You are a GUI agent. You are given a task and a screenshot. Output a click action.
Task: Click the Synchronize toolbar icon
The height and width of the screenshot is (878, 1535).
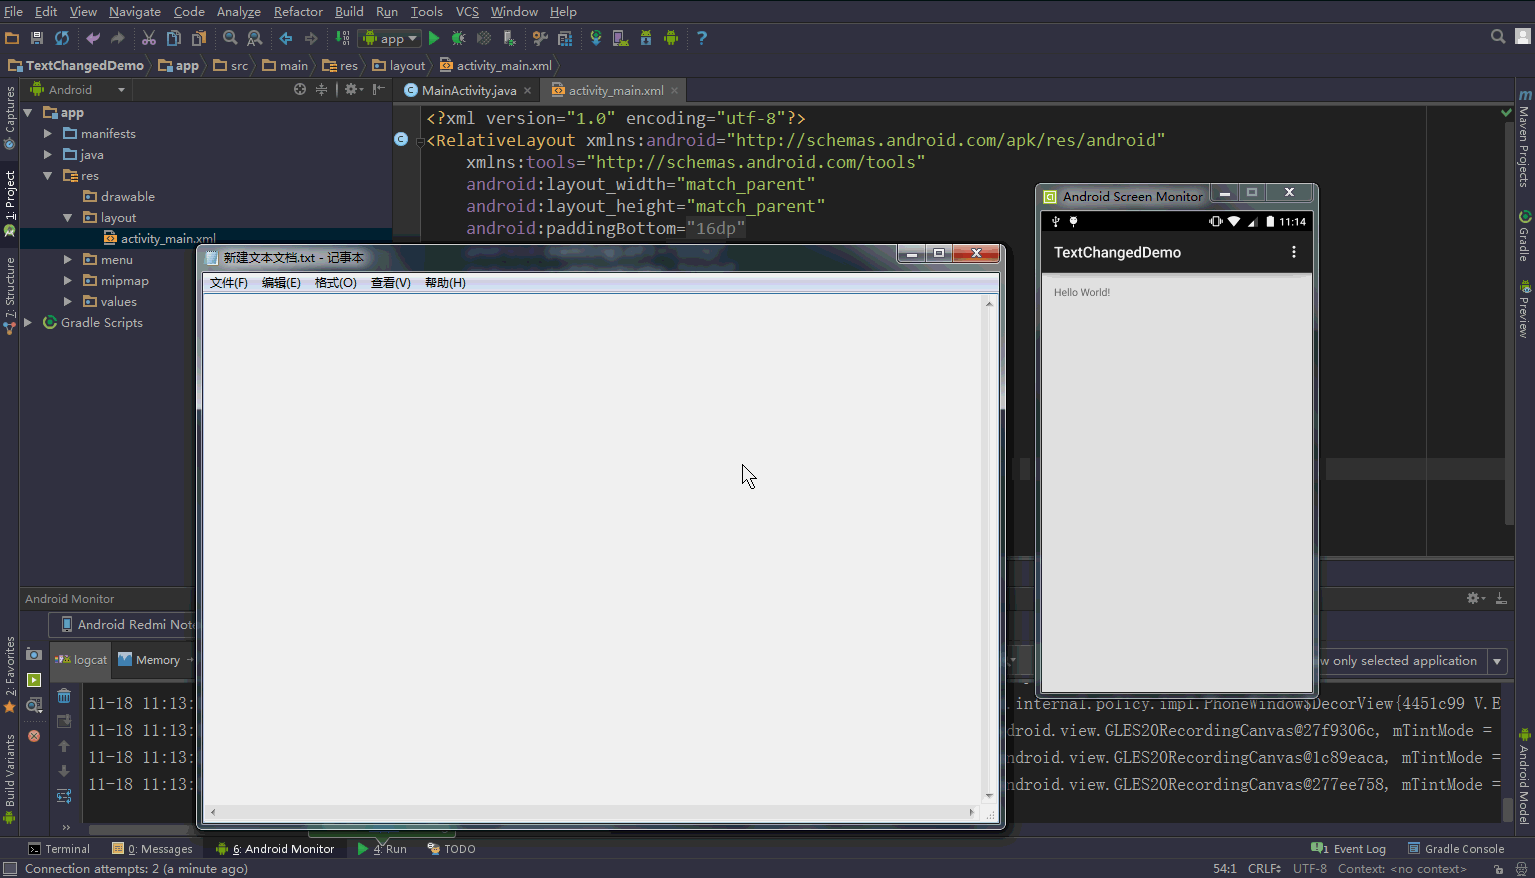(x=62, y=38)
